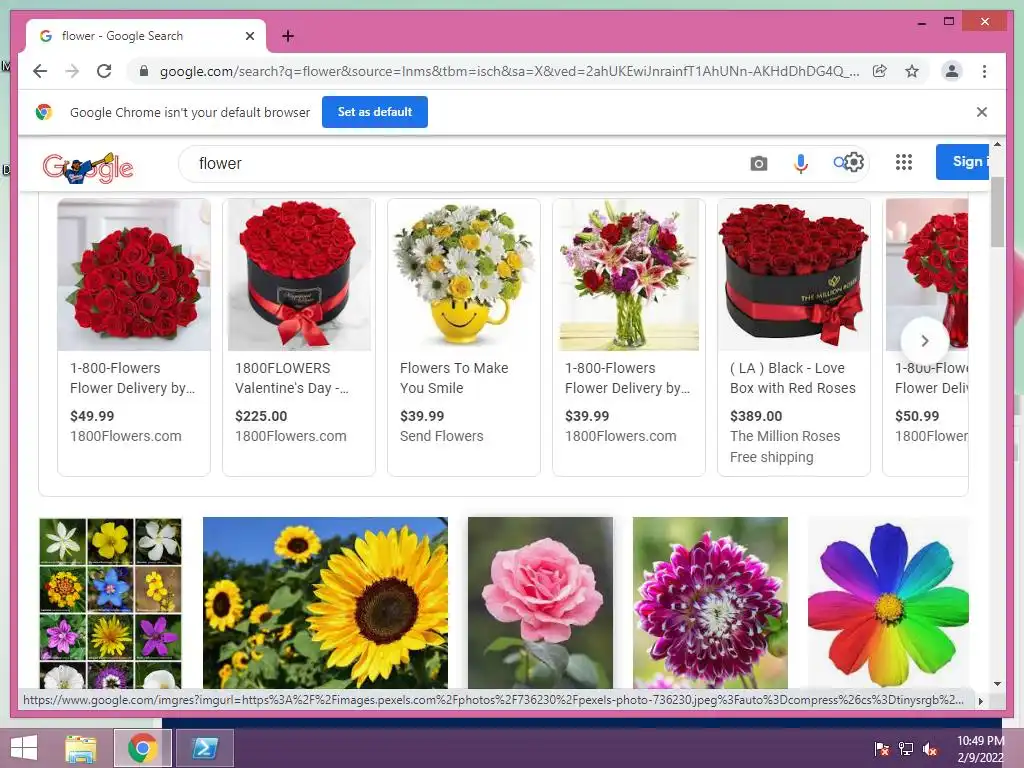Open Flowers To Make You Smile link

[454, 377]
